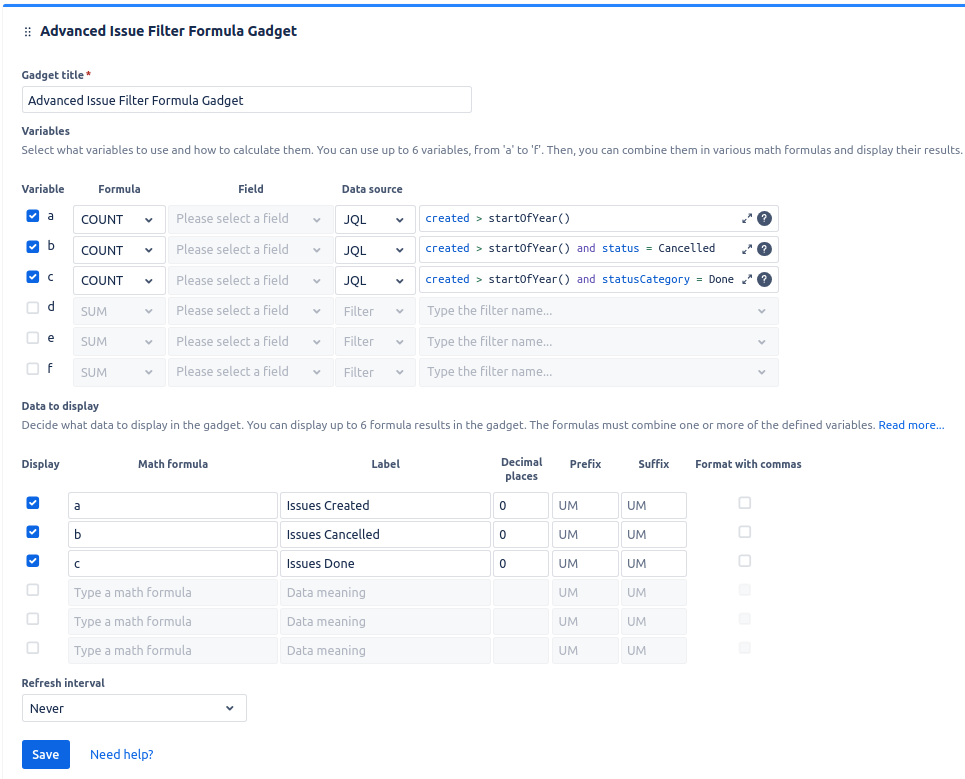Enable the fifth display row checkbox
Viewport: 965px width, 779px height.
pos(33,618)
